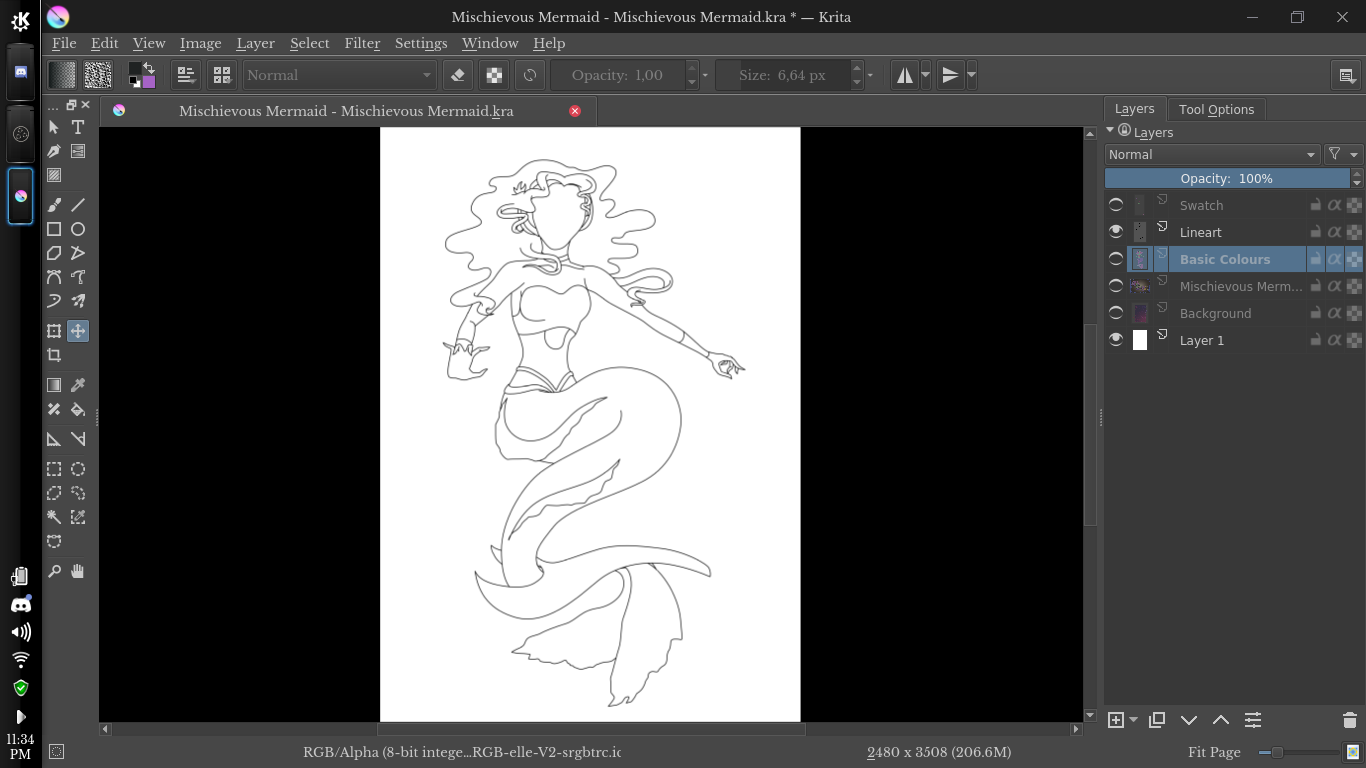Open the layer blending mode dropdown
Viewport: 1366px width, 768px height.
pyautogui.click(x=1212, y=154)
